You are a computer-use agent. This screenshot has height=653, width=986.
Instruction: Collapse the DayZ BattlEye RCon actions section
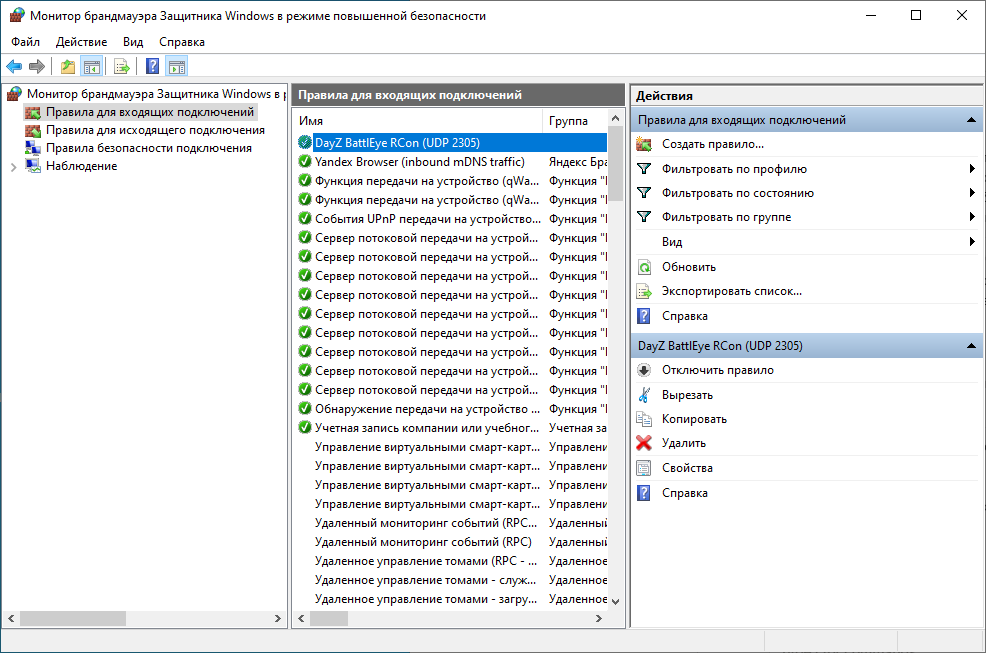(x=971, y=345)
